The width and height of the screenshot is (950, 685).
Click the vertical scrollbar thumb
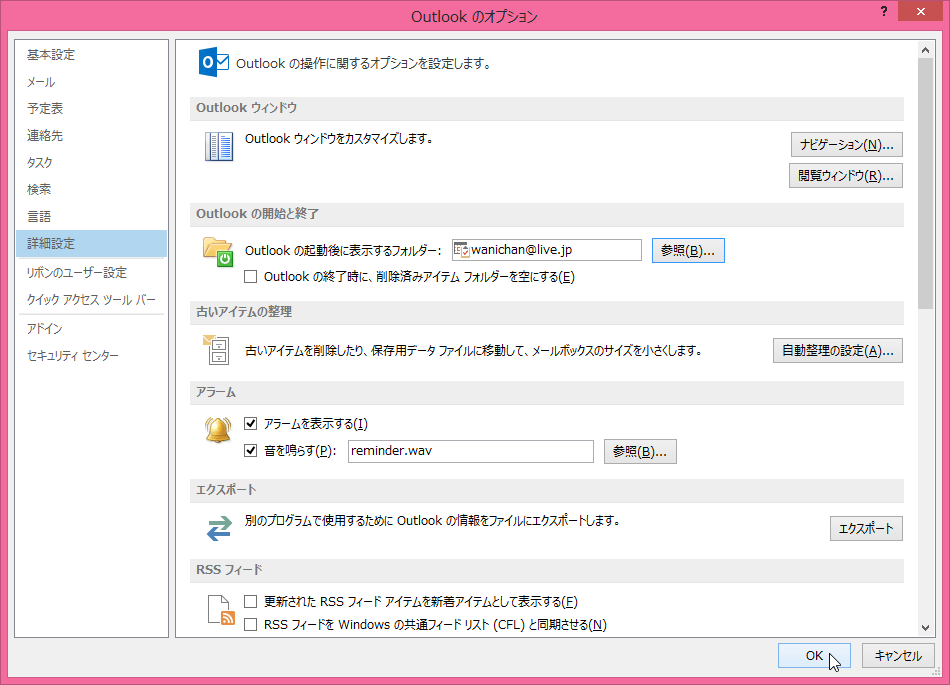pos(925,184)
